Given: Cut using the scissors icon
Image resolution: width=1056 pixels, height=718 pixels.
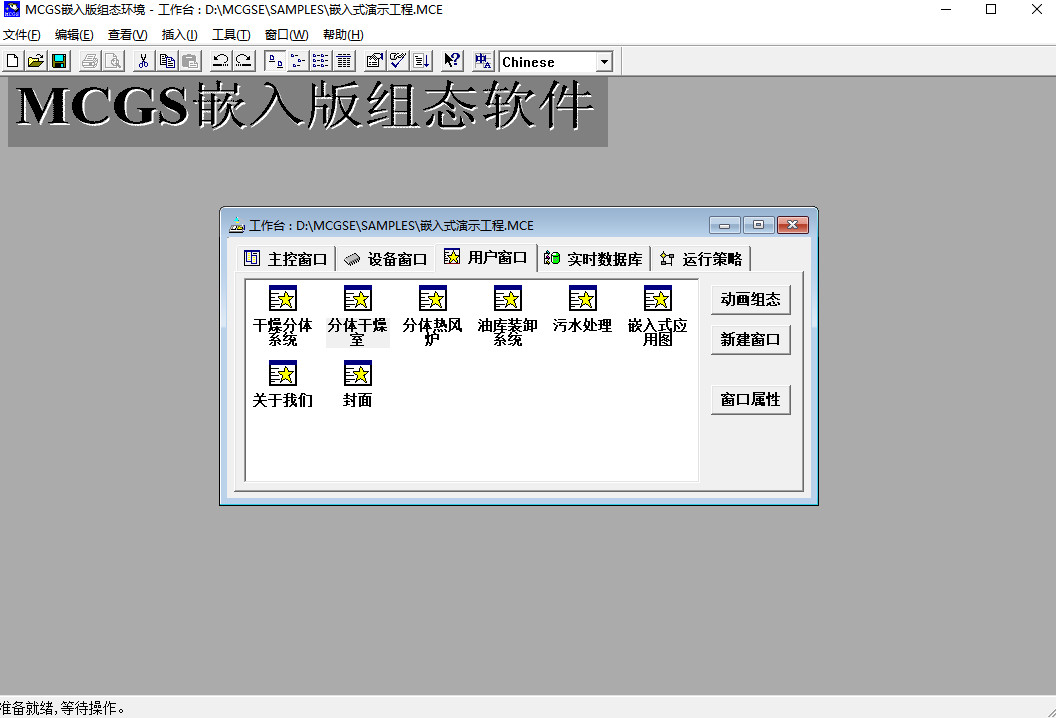Looking at the screenshot, I should [x=143, y=61].
